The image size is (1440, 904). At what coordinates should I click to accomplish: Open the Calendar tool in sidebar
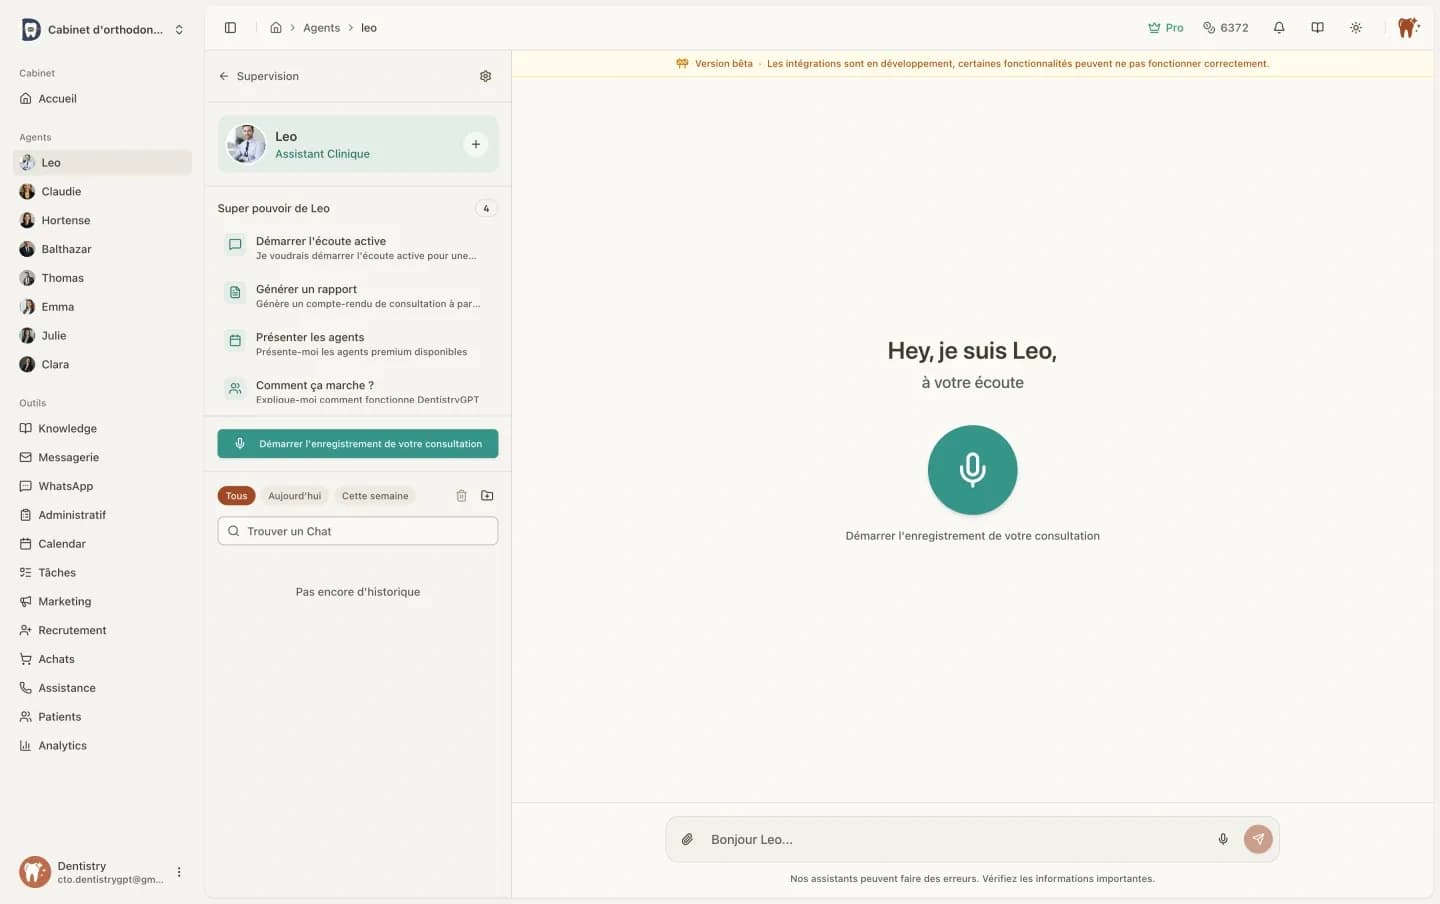pos(61,544)
